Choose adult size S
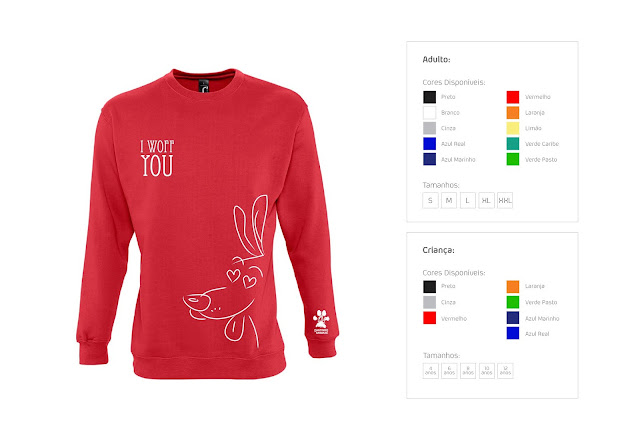Viewport: 640px width, 440px height. [430, 200]
